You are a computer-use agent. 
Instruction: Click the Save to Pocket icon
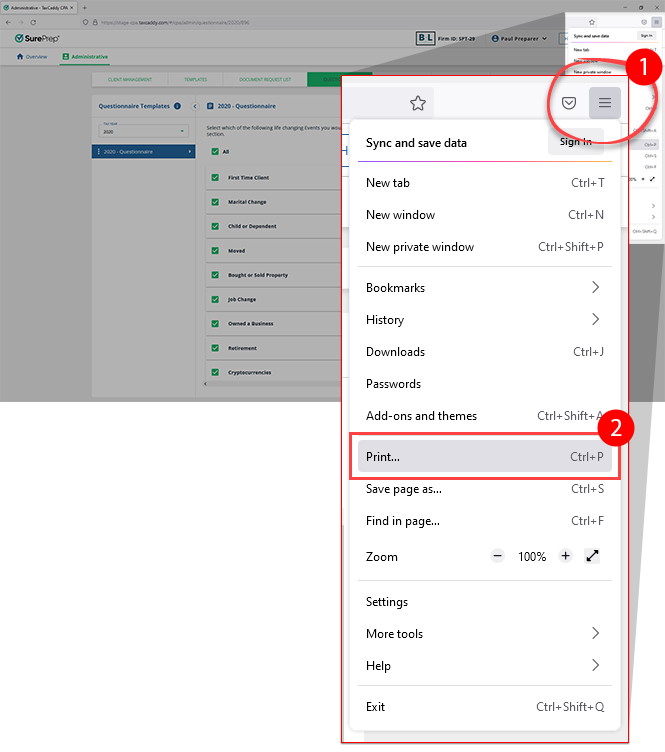569,103
